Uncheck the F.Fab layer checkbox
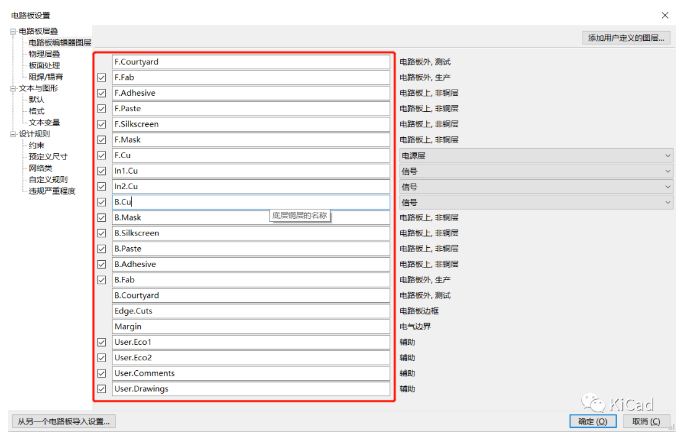Viewport: 687px width, 447px height. (102, 78)
